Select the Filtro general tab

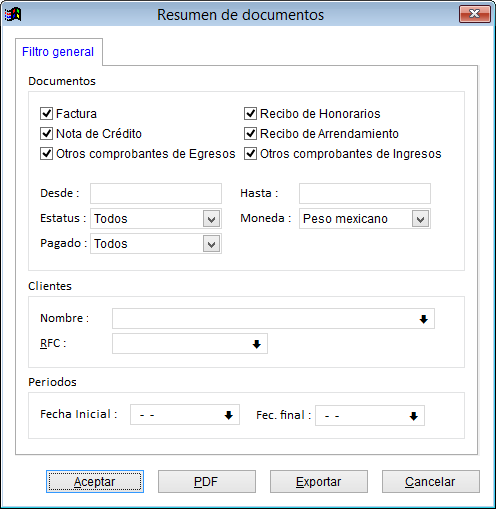[58, 52]
